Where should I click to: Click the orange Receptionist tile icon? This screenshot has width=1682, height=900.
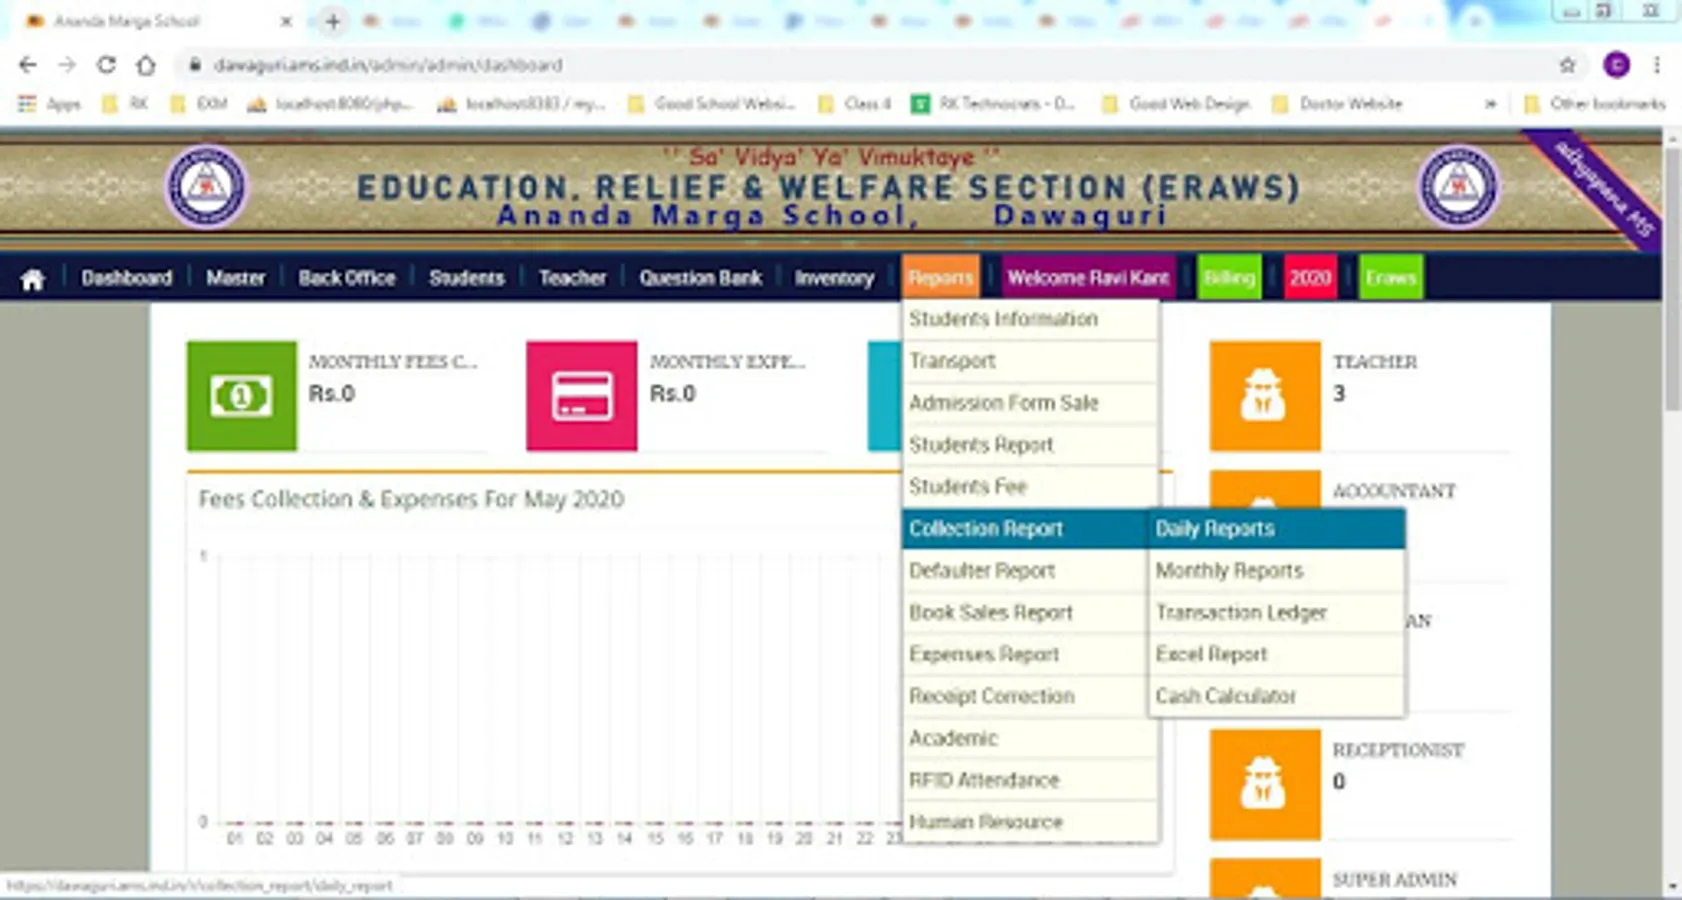1264,784
